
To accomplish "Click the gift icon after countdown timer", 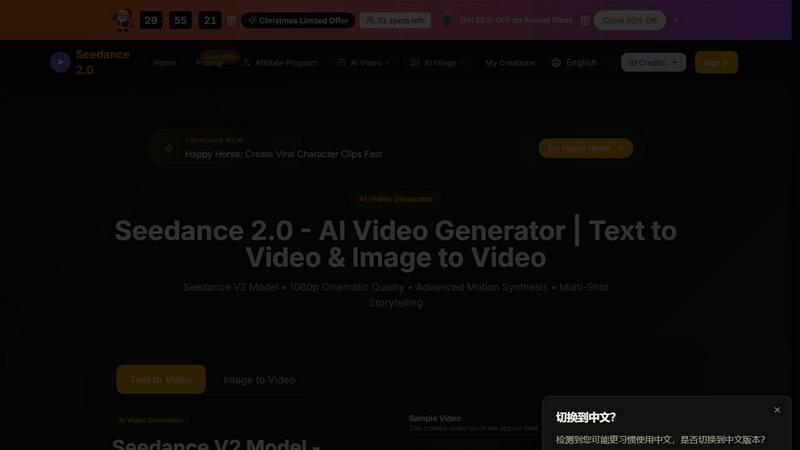I will click(231, 20).
